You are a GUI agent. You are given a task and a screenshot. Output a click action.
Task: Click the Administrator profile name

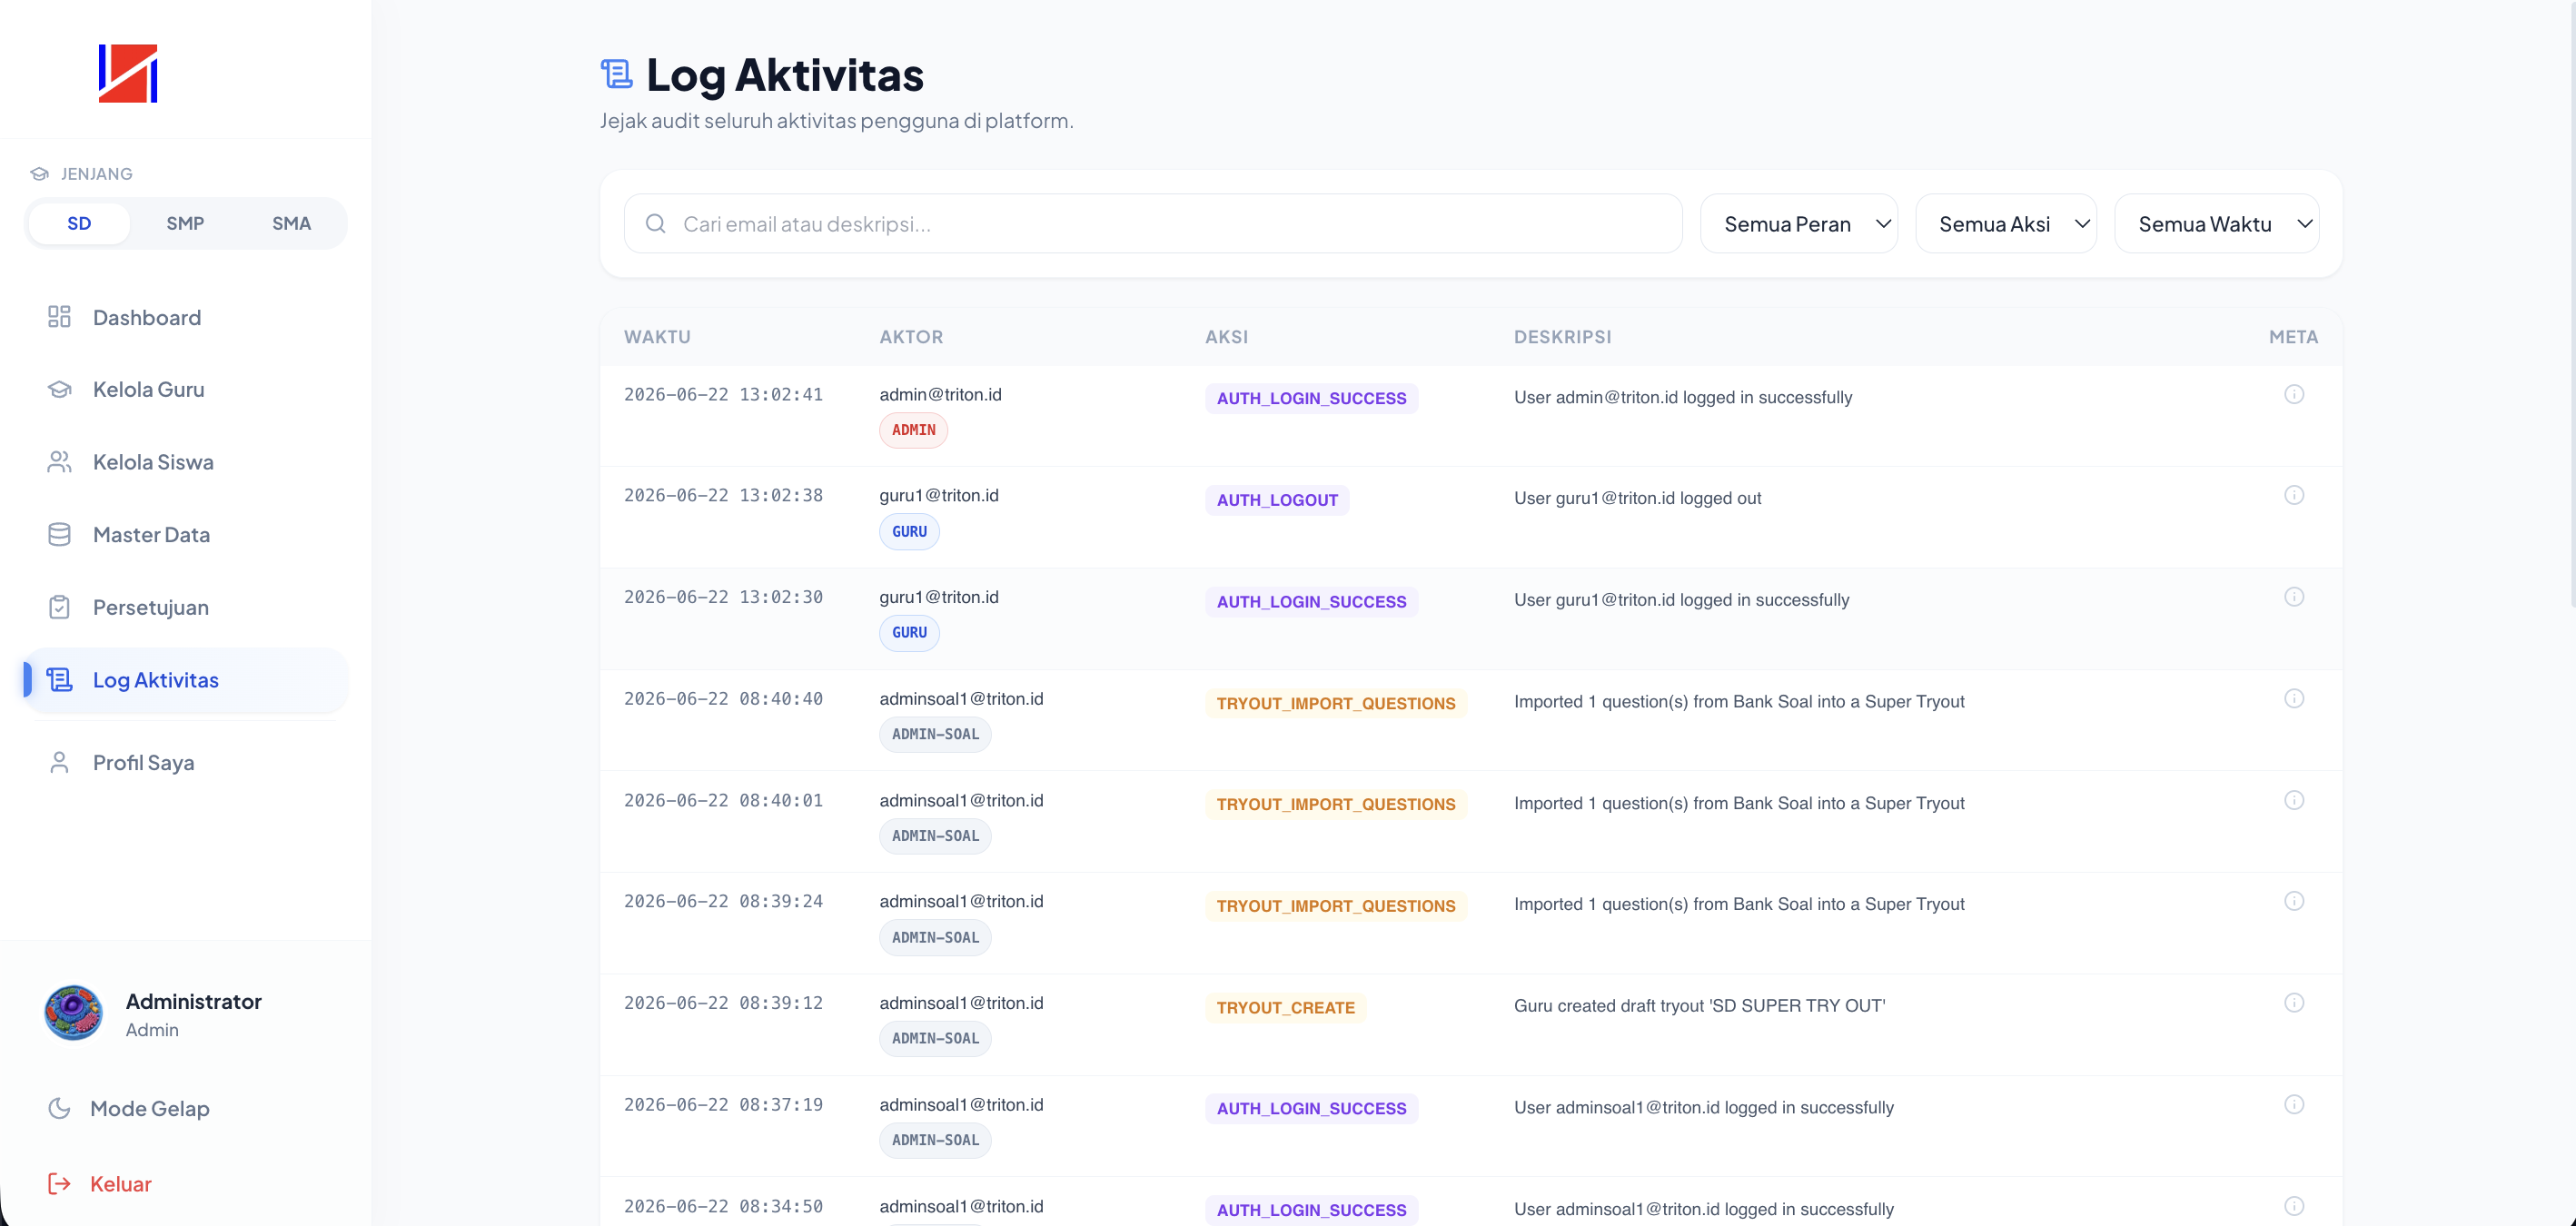(193, 1001)
